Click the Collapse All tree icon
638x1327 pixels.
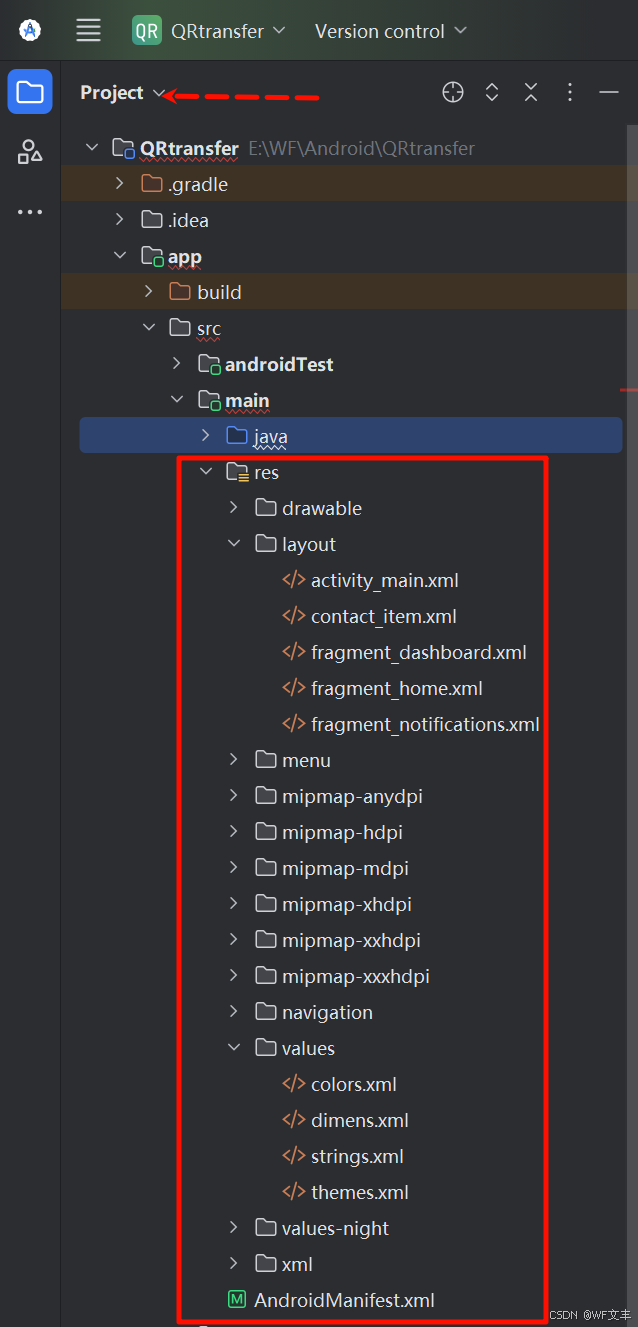click(531, 92)
